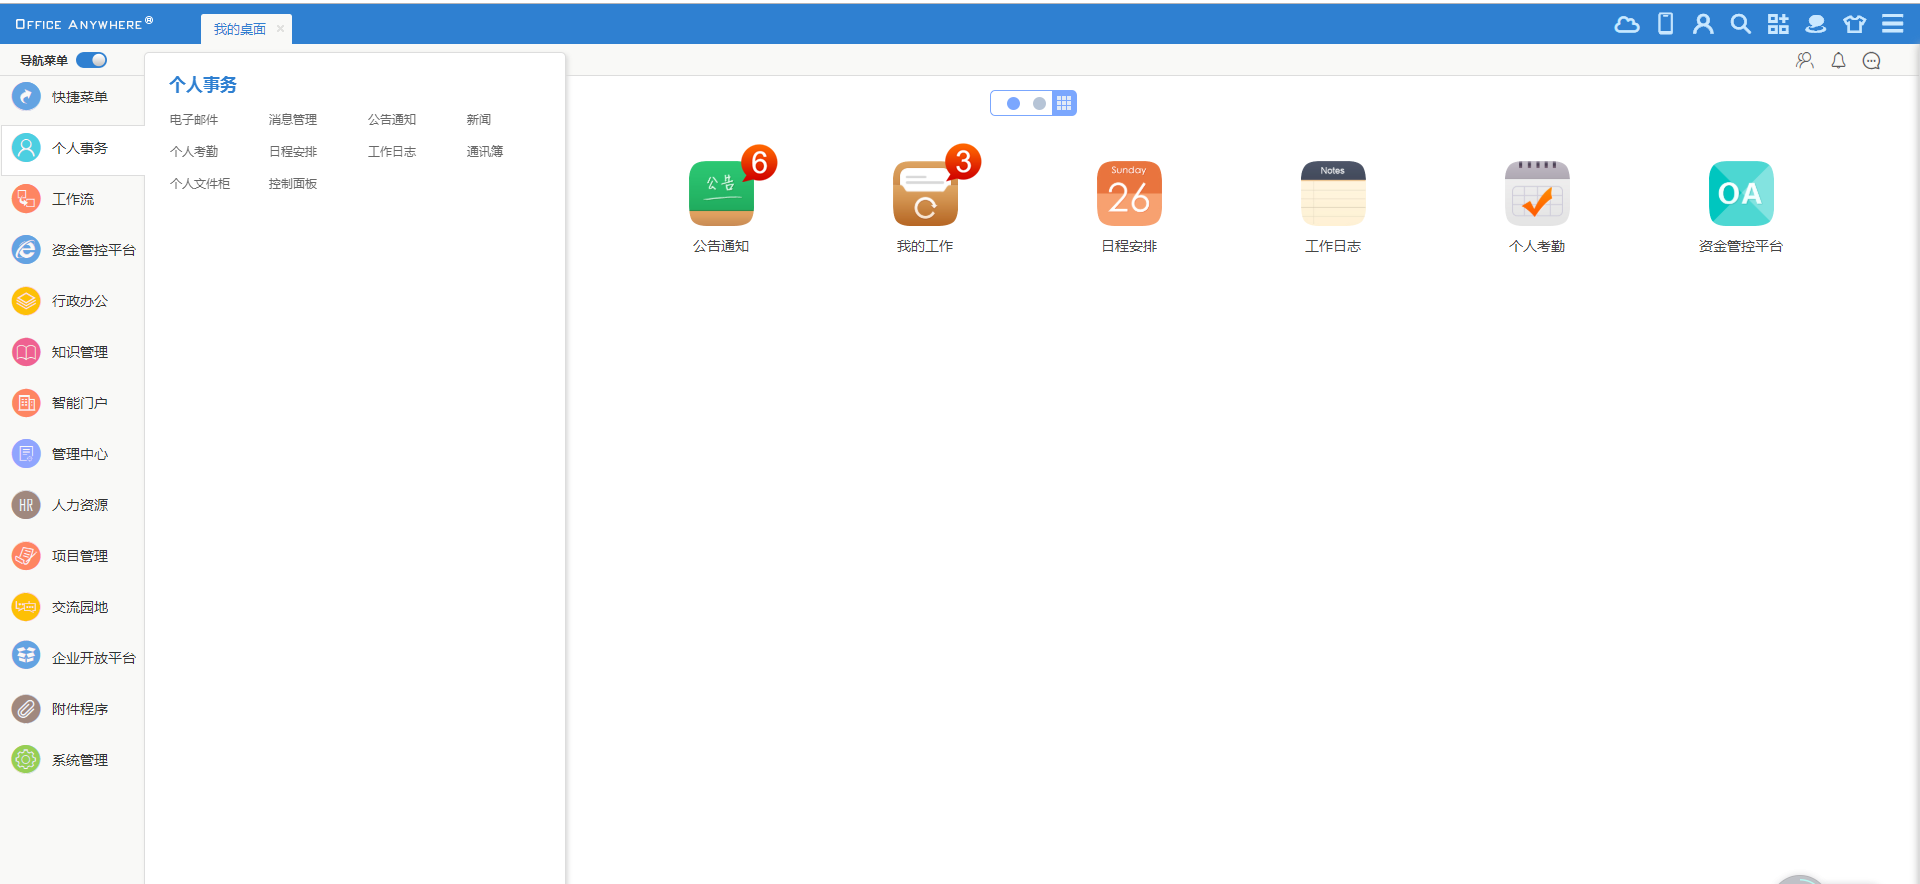Click the notification bell icon
The width and height of the screenshot is (1920, 884).
point(1838,61)
